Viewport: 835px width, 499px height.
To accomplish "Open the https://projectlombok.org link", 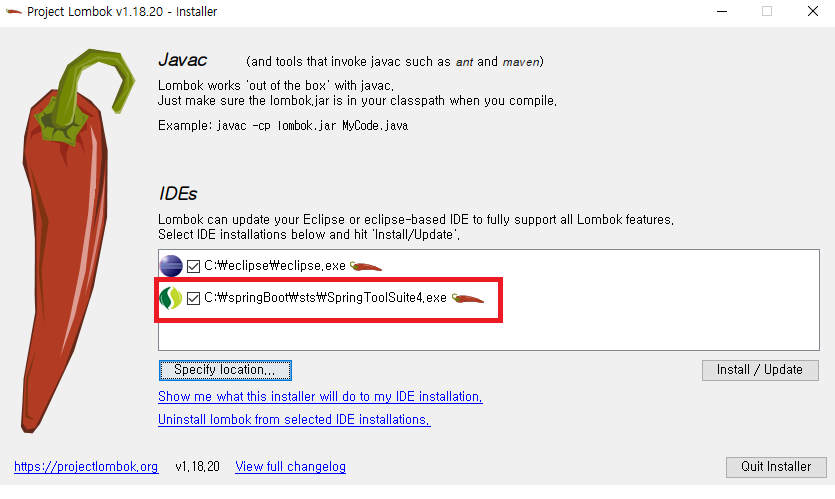I will 86,467.
